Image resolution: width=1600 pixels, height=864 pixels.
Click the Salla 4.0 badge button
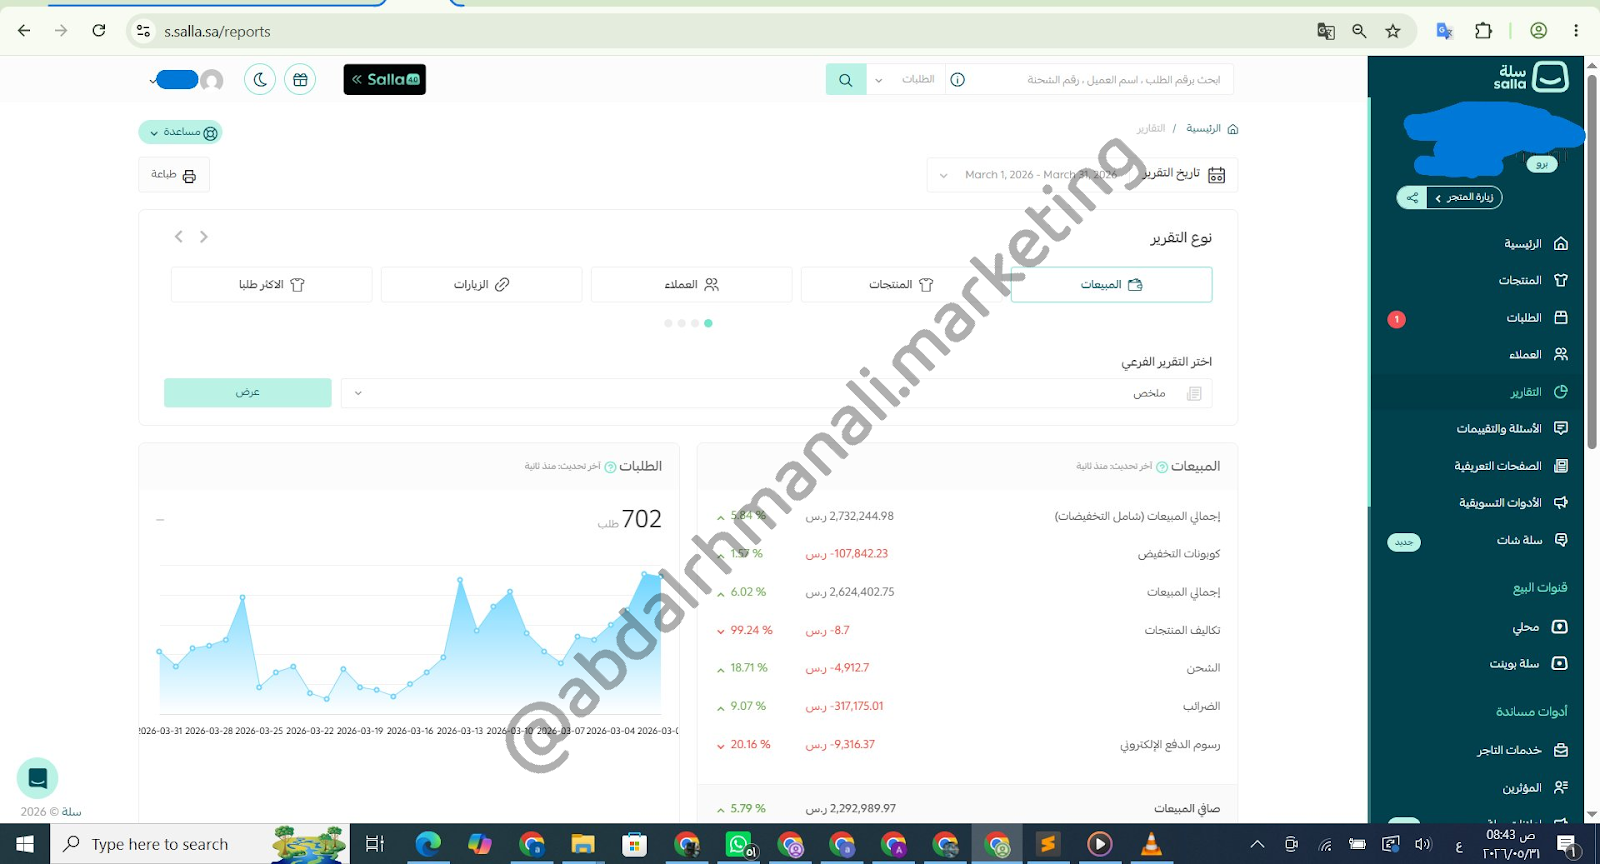coord(384,79)
